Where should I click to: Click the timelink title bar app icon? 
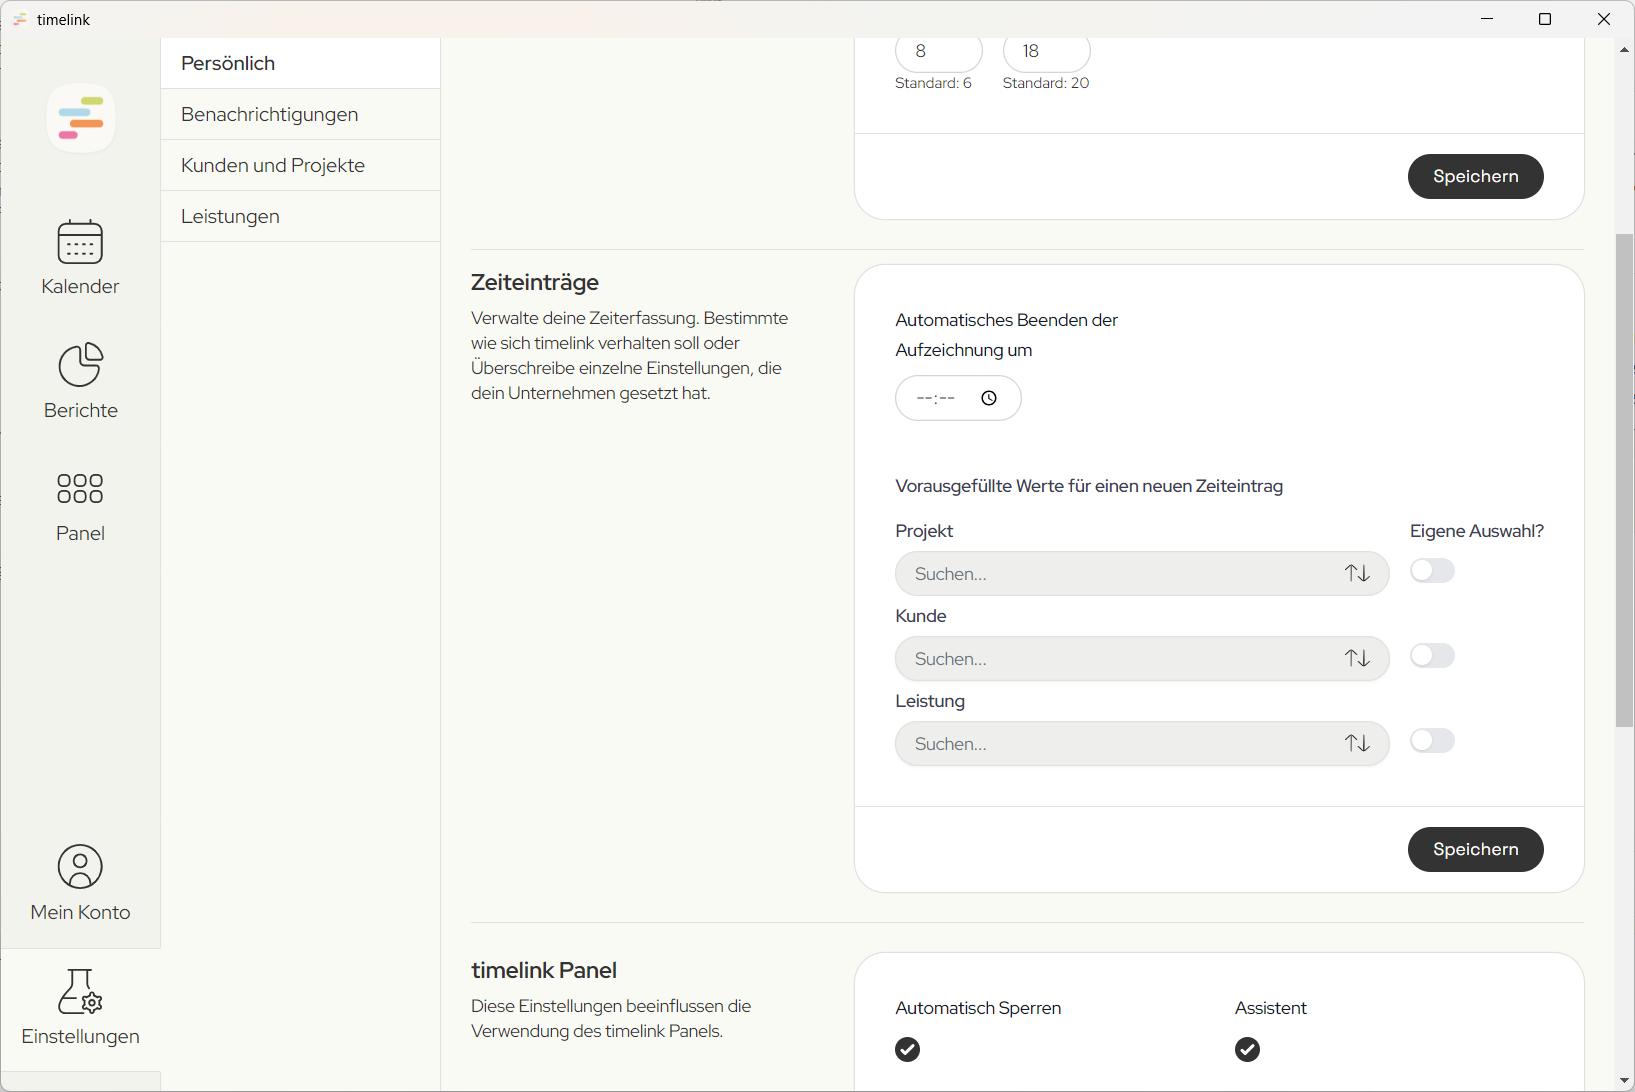pos(20,19)
